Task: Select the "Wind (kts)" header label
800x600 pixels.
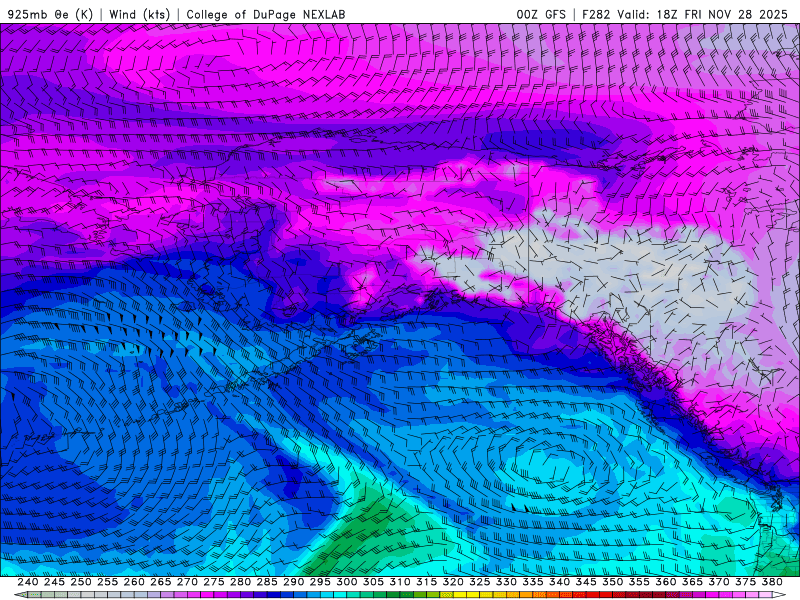Action: [139, 14]
